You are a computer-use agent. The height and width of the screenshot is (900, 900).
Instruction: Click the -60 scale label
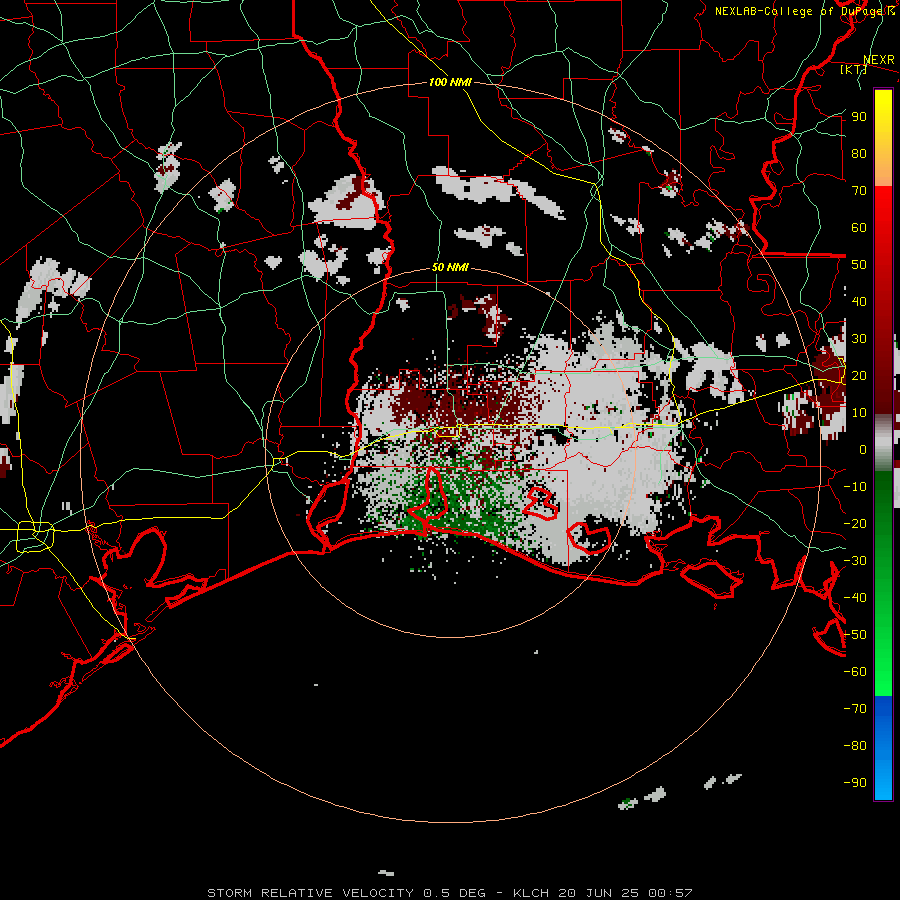[855, 672]
